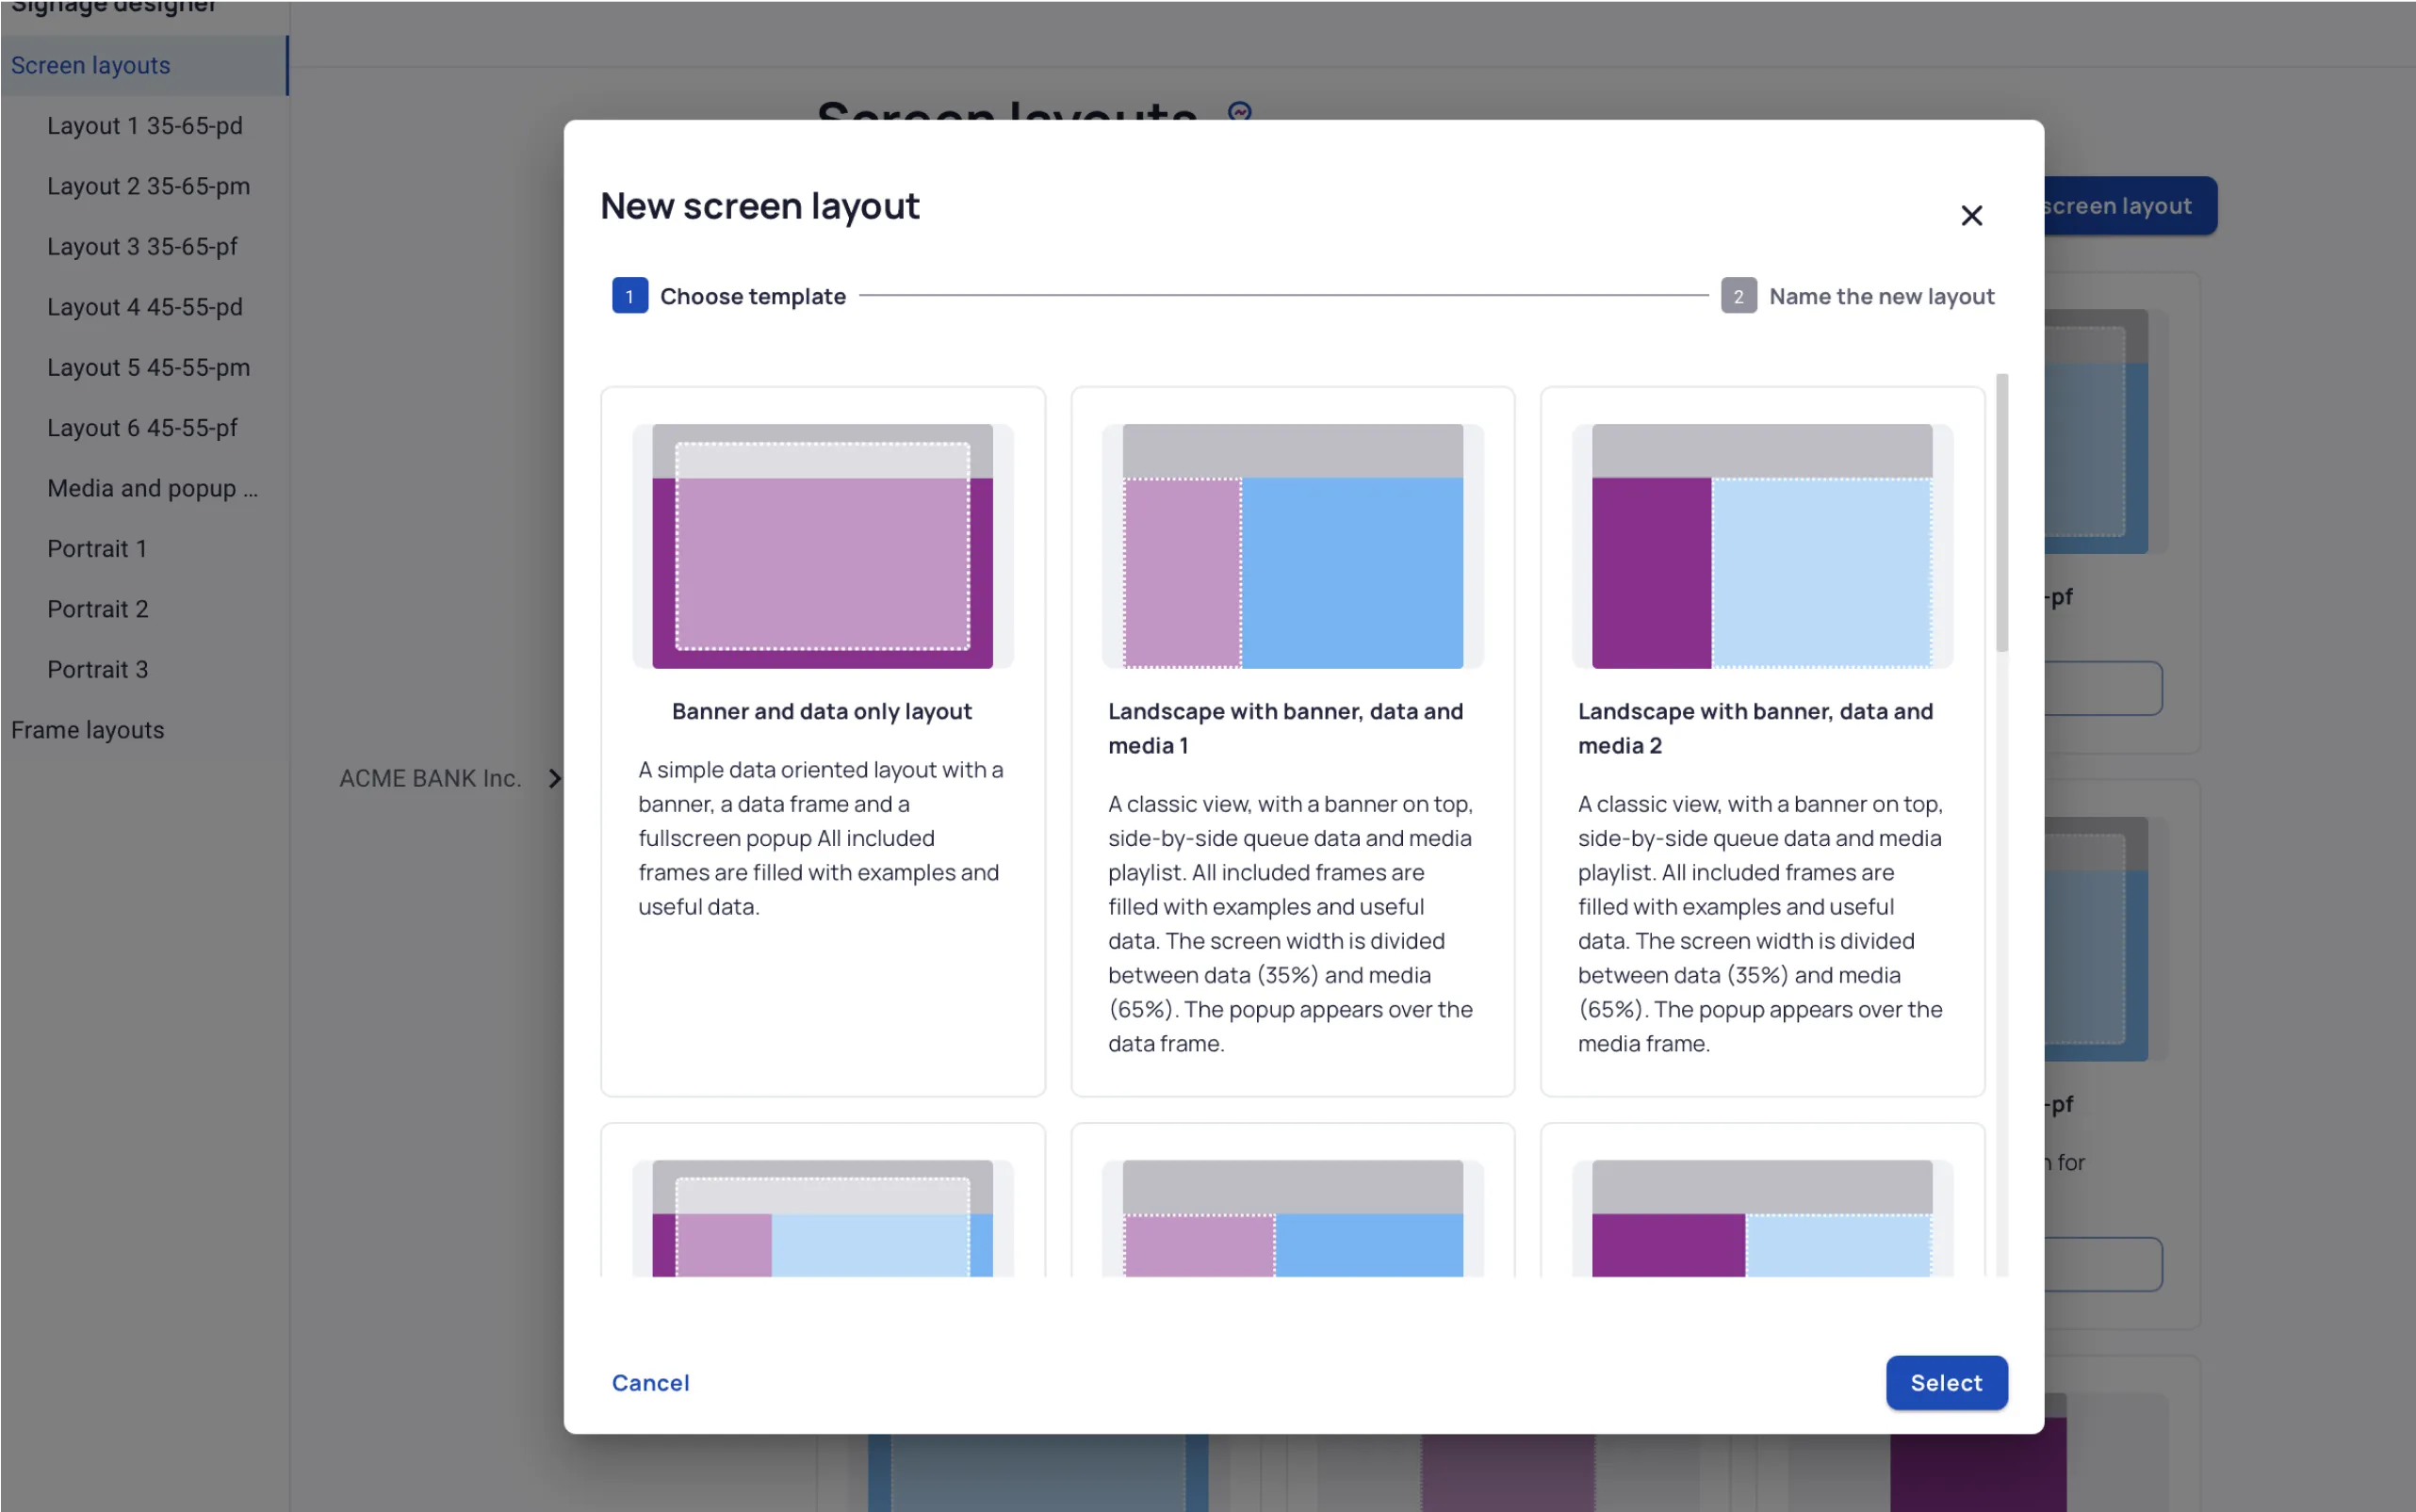Click the media 1 template description text
This screenshot has height=1512, width=2416.
click(x=1290, y=923)
